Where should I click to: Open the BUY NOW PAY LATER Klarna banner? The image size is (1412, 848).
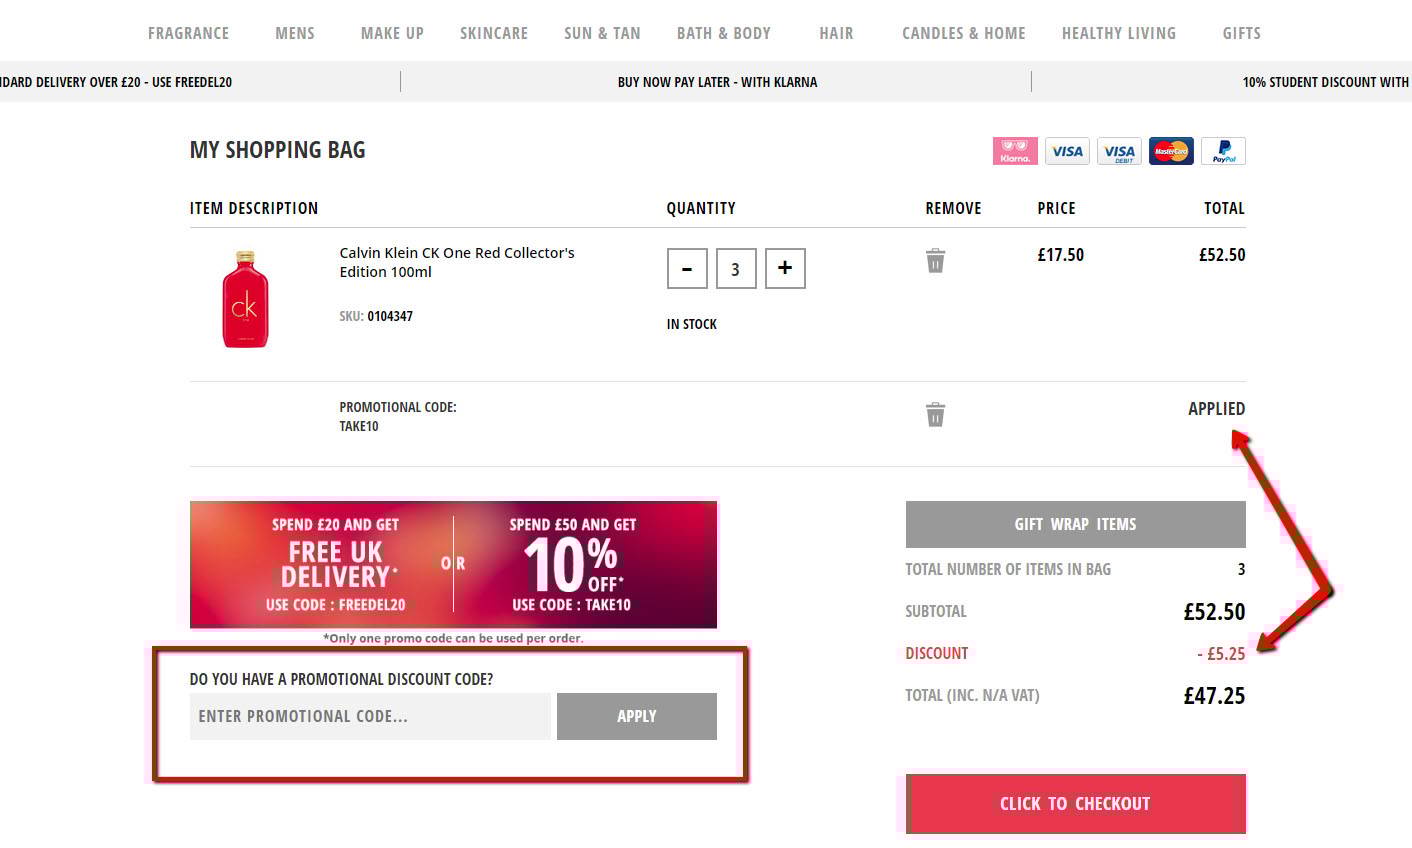pyautogui.click(x=717, y=82)
